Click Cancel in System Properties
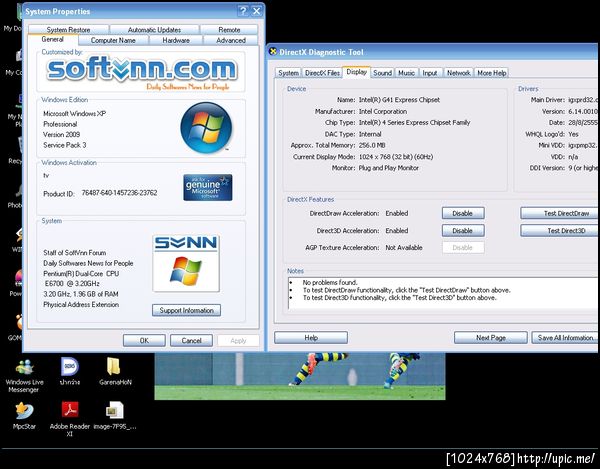 [191, 340]
